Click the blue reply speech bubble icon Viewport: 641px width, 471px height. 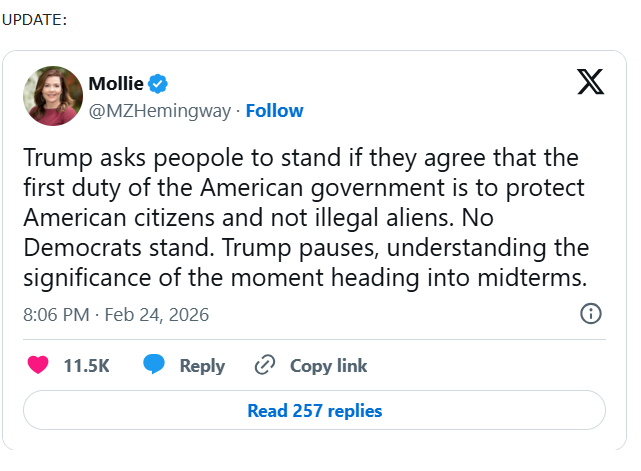click(153, 366)
